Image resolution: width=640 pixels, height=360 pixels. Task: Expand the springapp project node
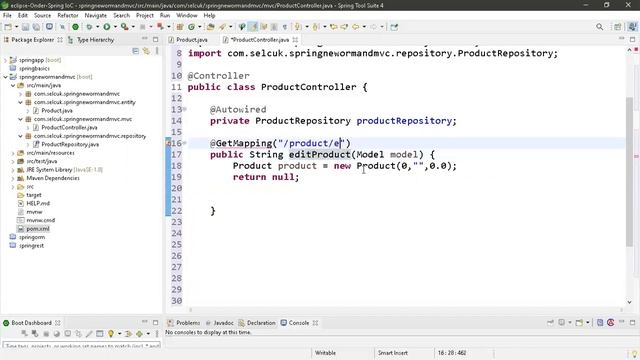click(5, 60)
